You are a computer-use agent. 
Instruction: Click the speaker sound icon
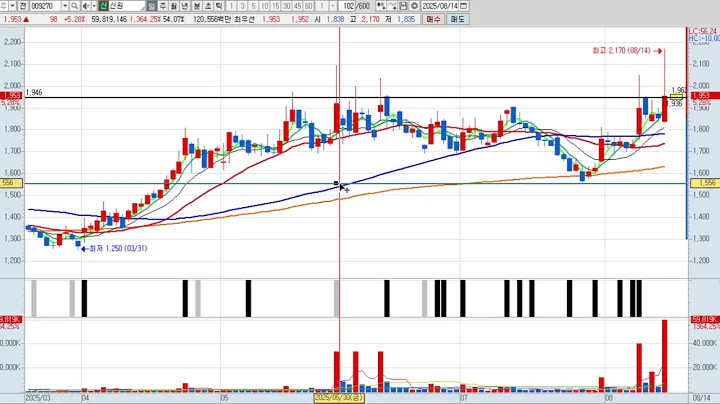tap(86, 6)
